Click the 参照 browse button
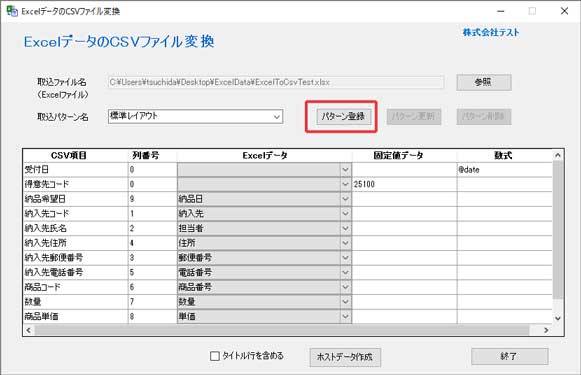Image resolution: width=581 pixels, height=375 pixels. point(484,82)
